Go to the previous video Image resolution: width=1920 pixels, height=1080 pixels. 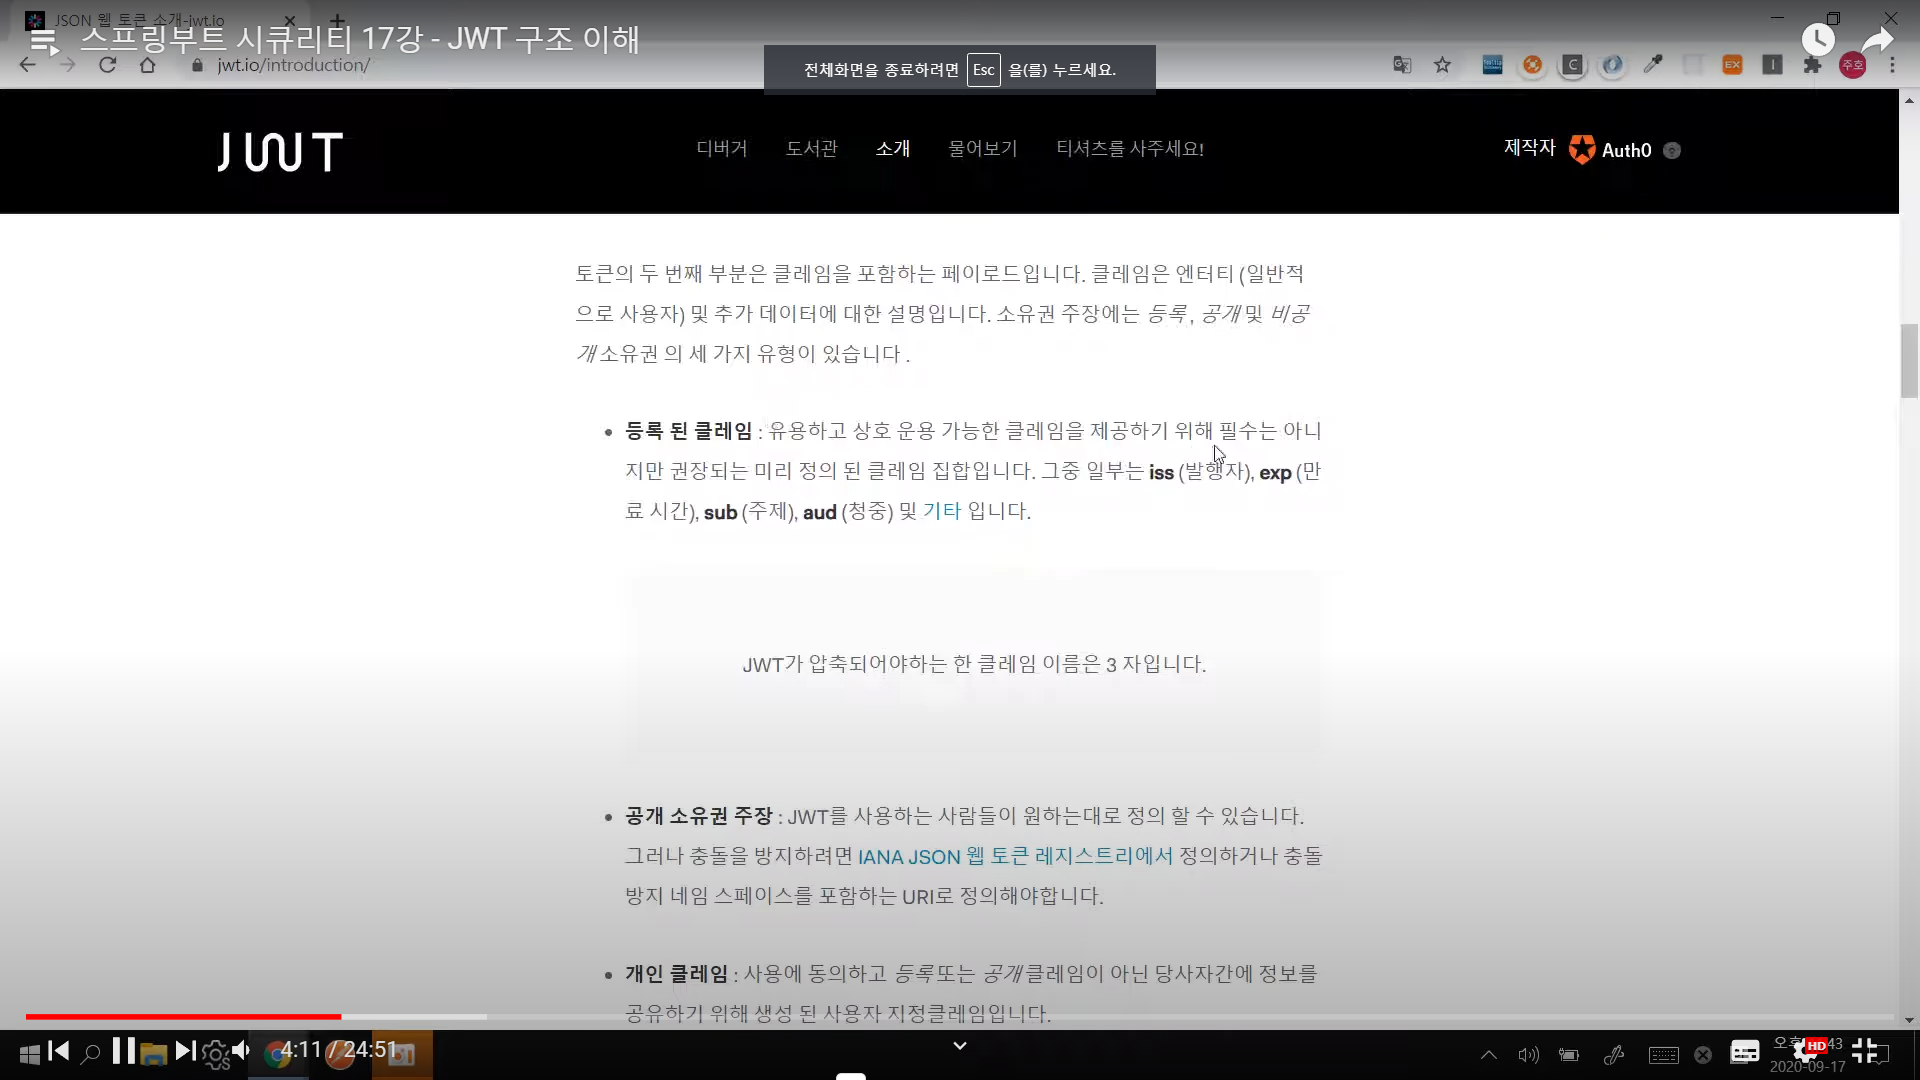tap(59, 1051)
